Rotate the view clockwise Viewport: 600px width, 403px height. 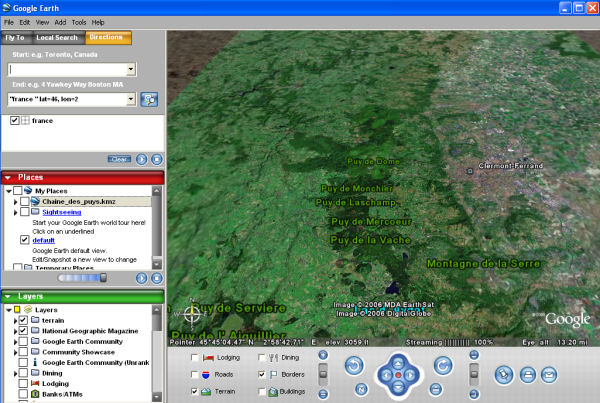443,365
